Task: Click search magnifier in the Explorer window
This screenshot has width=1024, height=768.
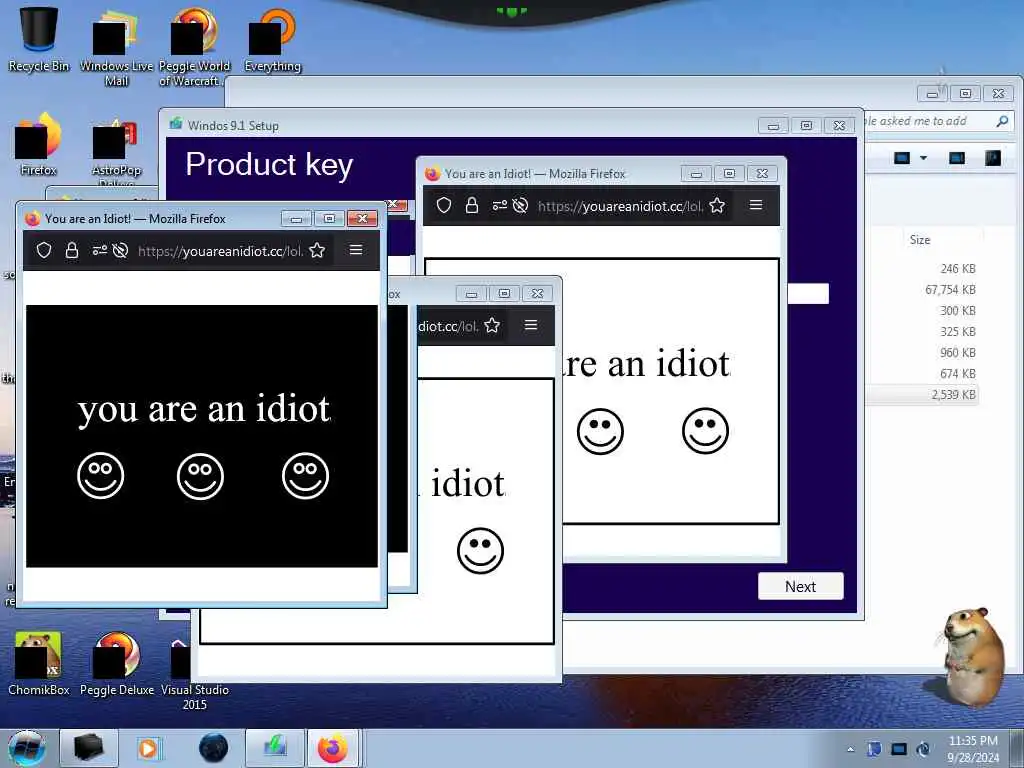Action: pos(1002,121)
